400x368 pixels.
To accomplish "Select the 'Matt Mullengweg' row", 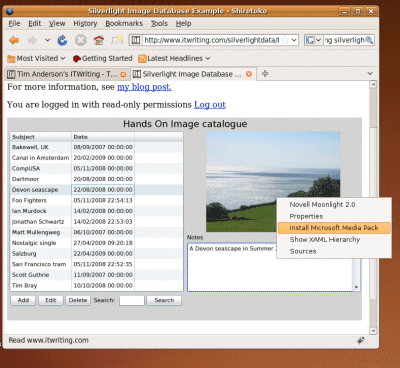I will click(97, 232).
